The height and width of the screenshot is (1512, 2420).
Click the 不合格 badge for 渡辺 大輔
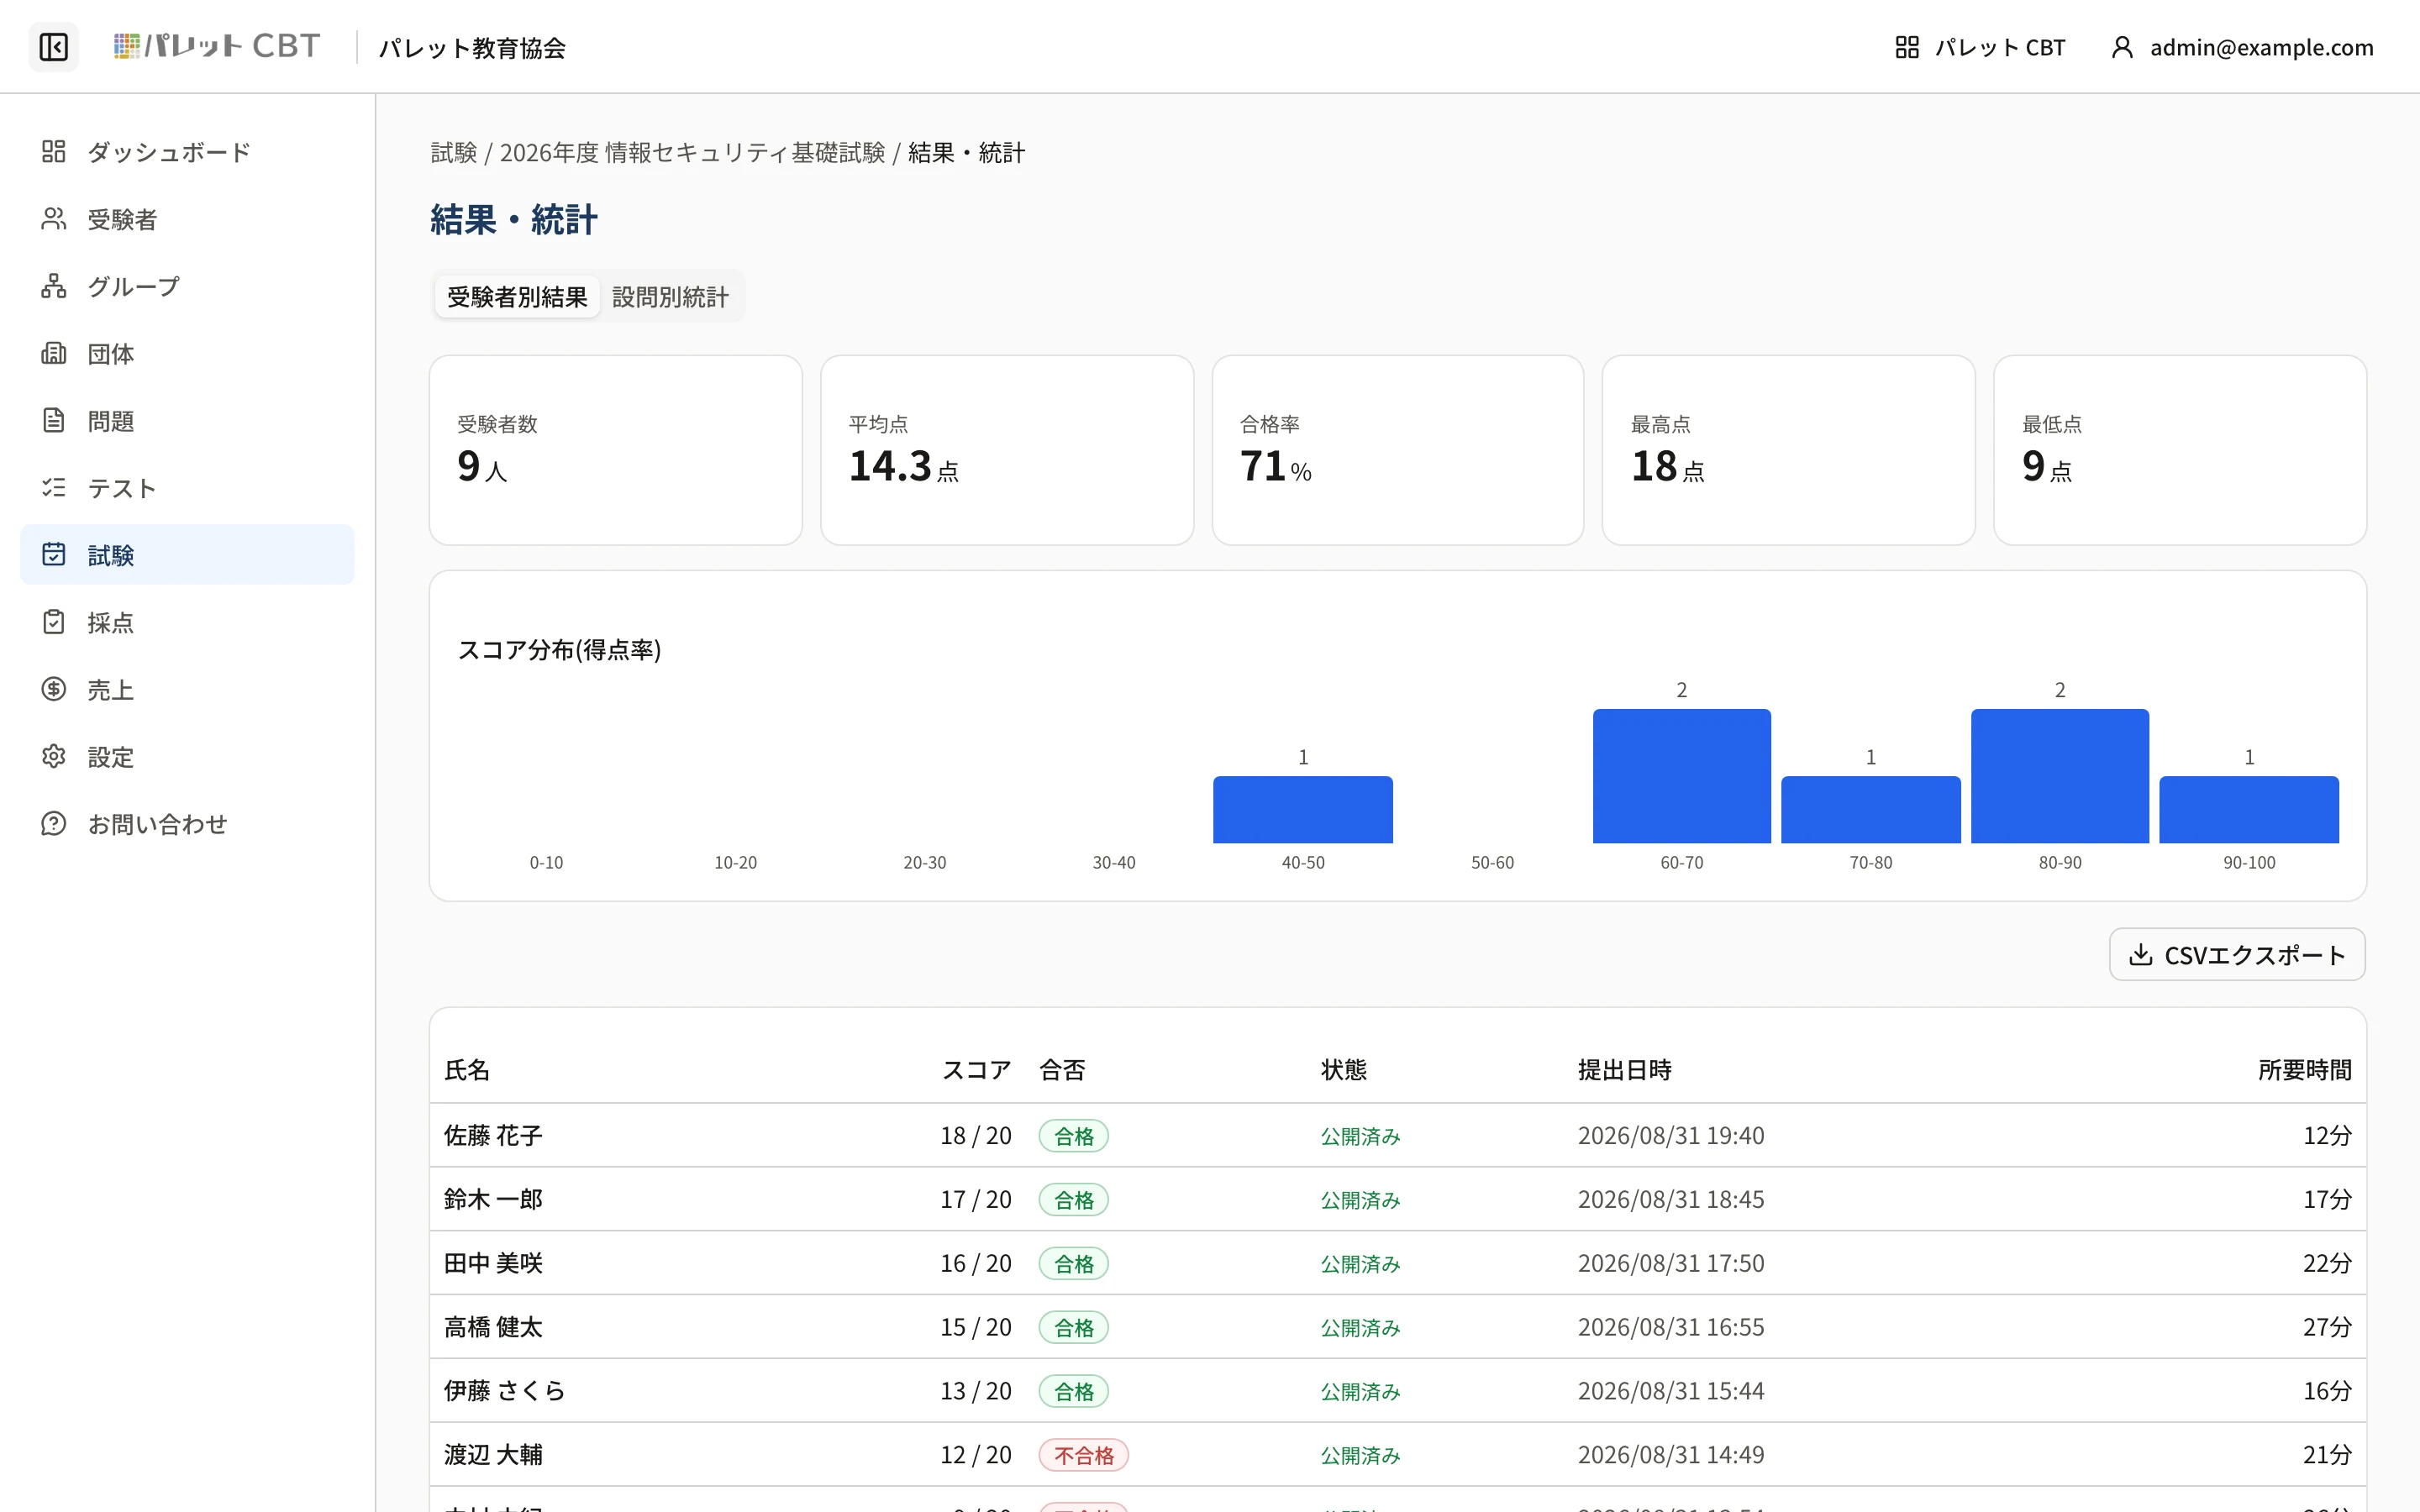[x=1083, y=1455]
